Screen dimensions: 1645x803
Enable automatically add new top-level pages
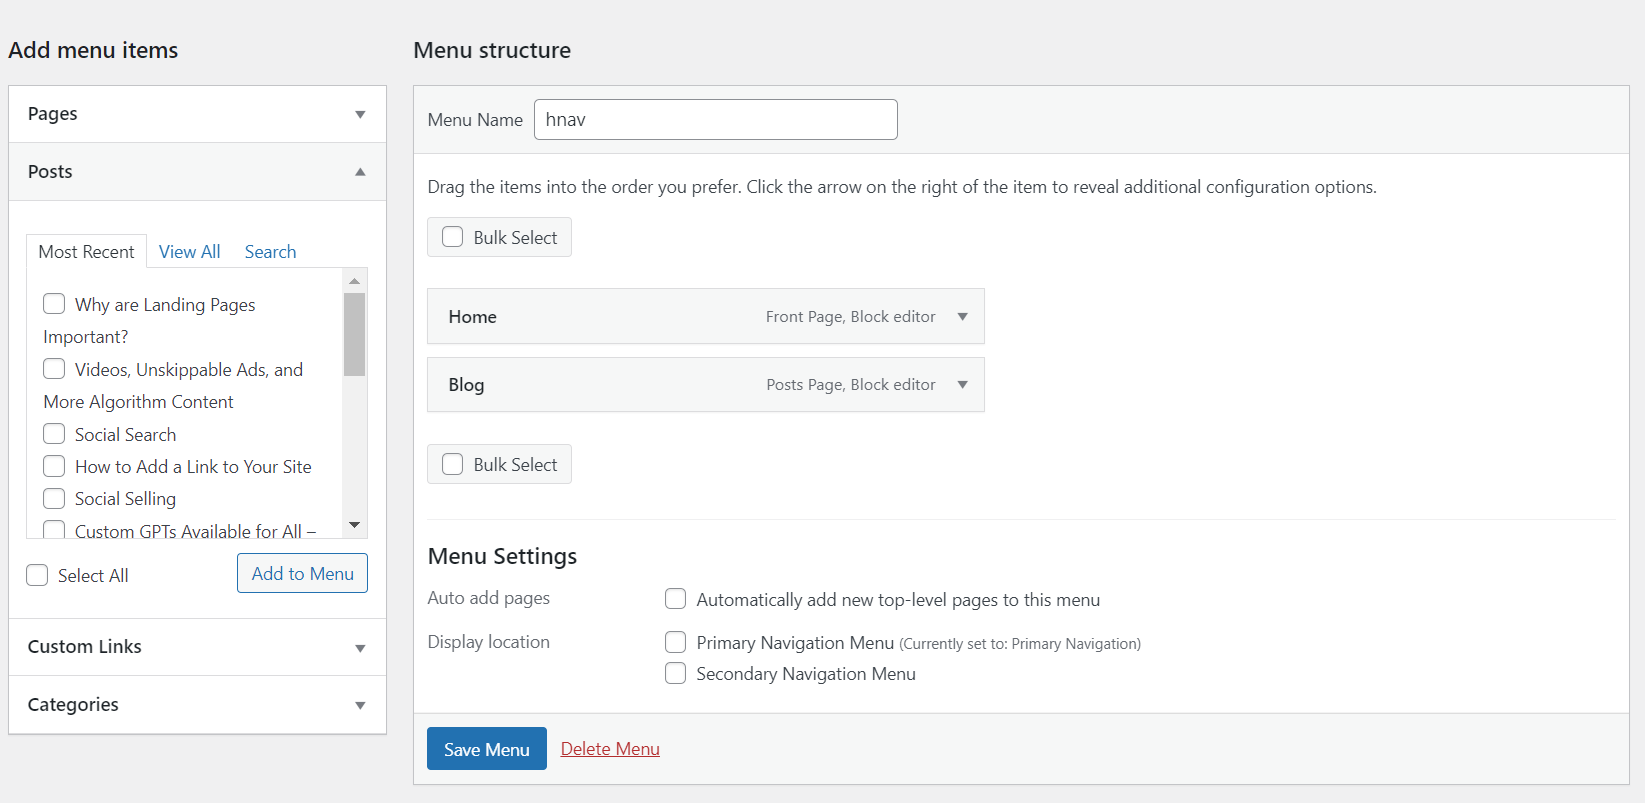(675, 599)
